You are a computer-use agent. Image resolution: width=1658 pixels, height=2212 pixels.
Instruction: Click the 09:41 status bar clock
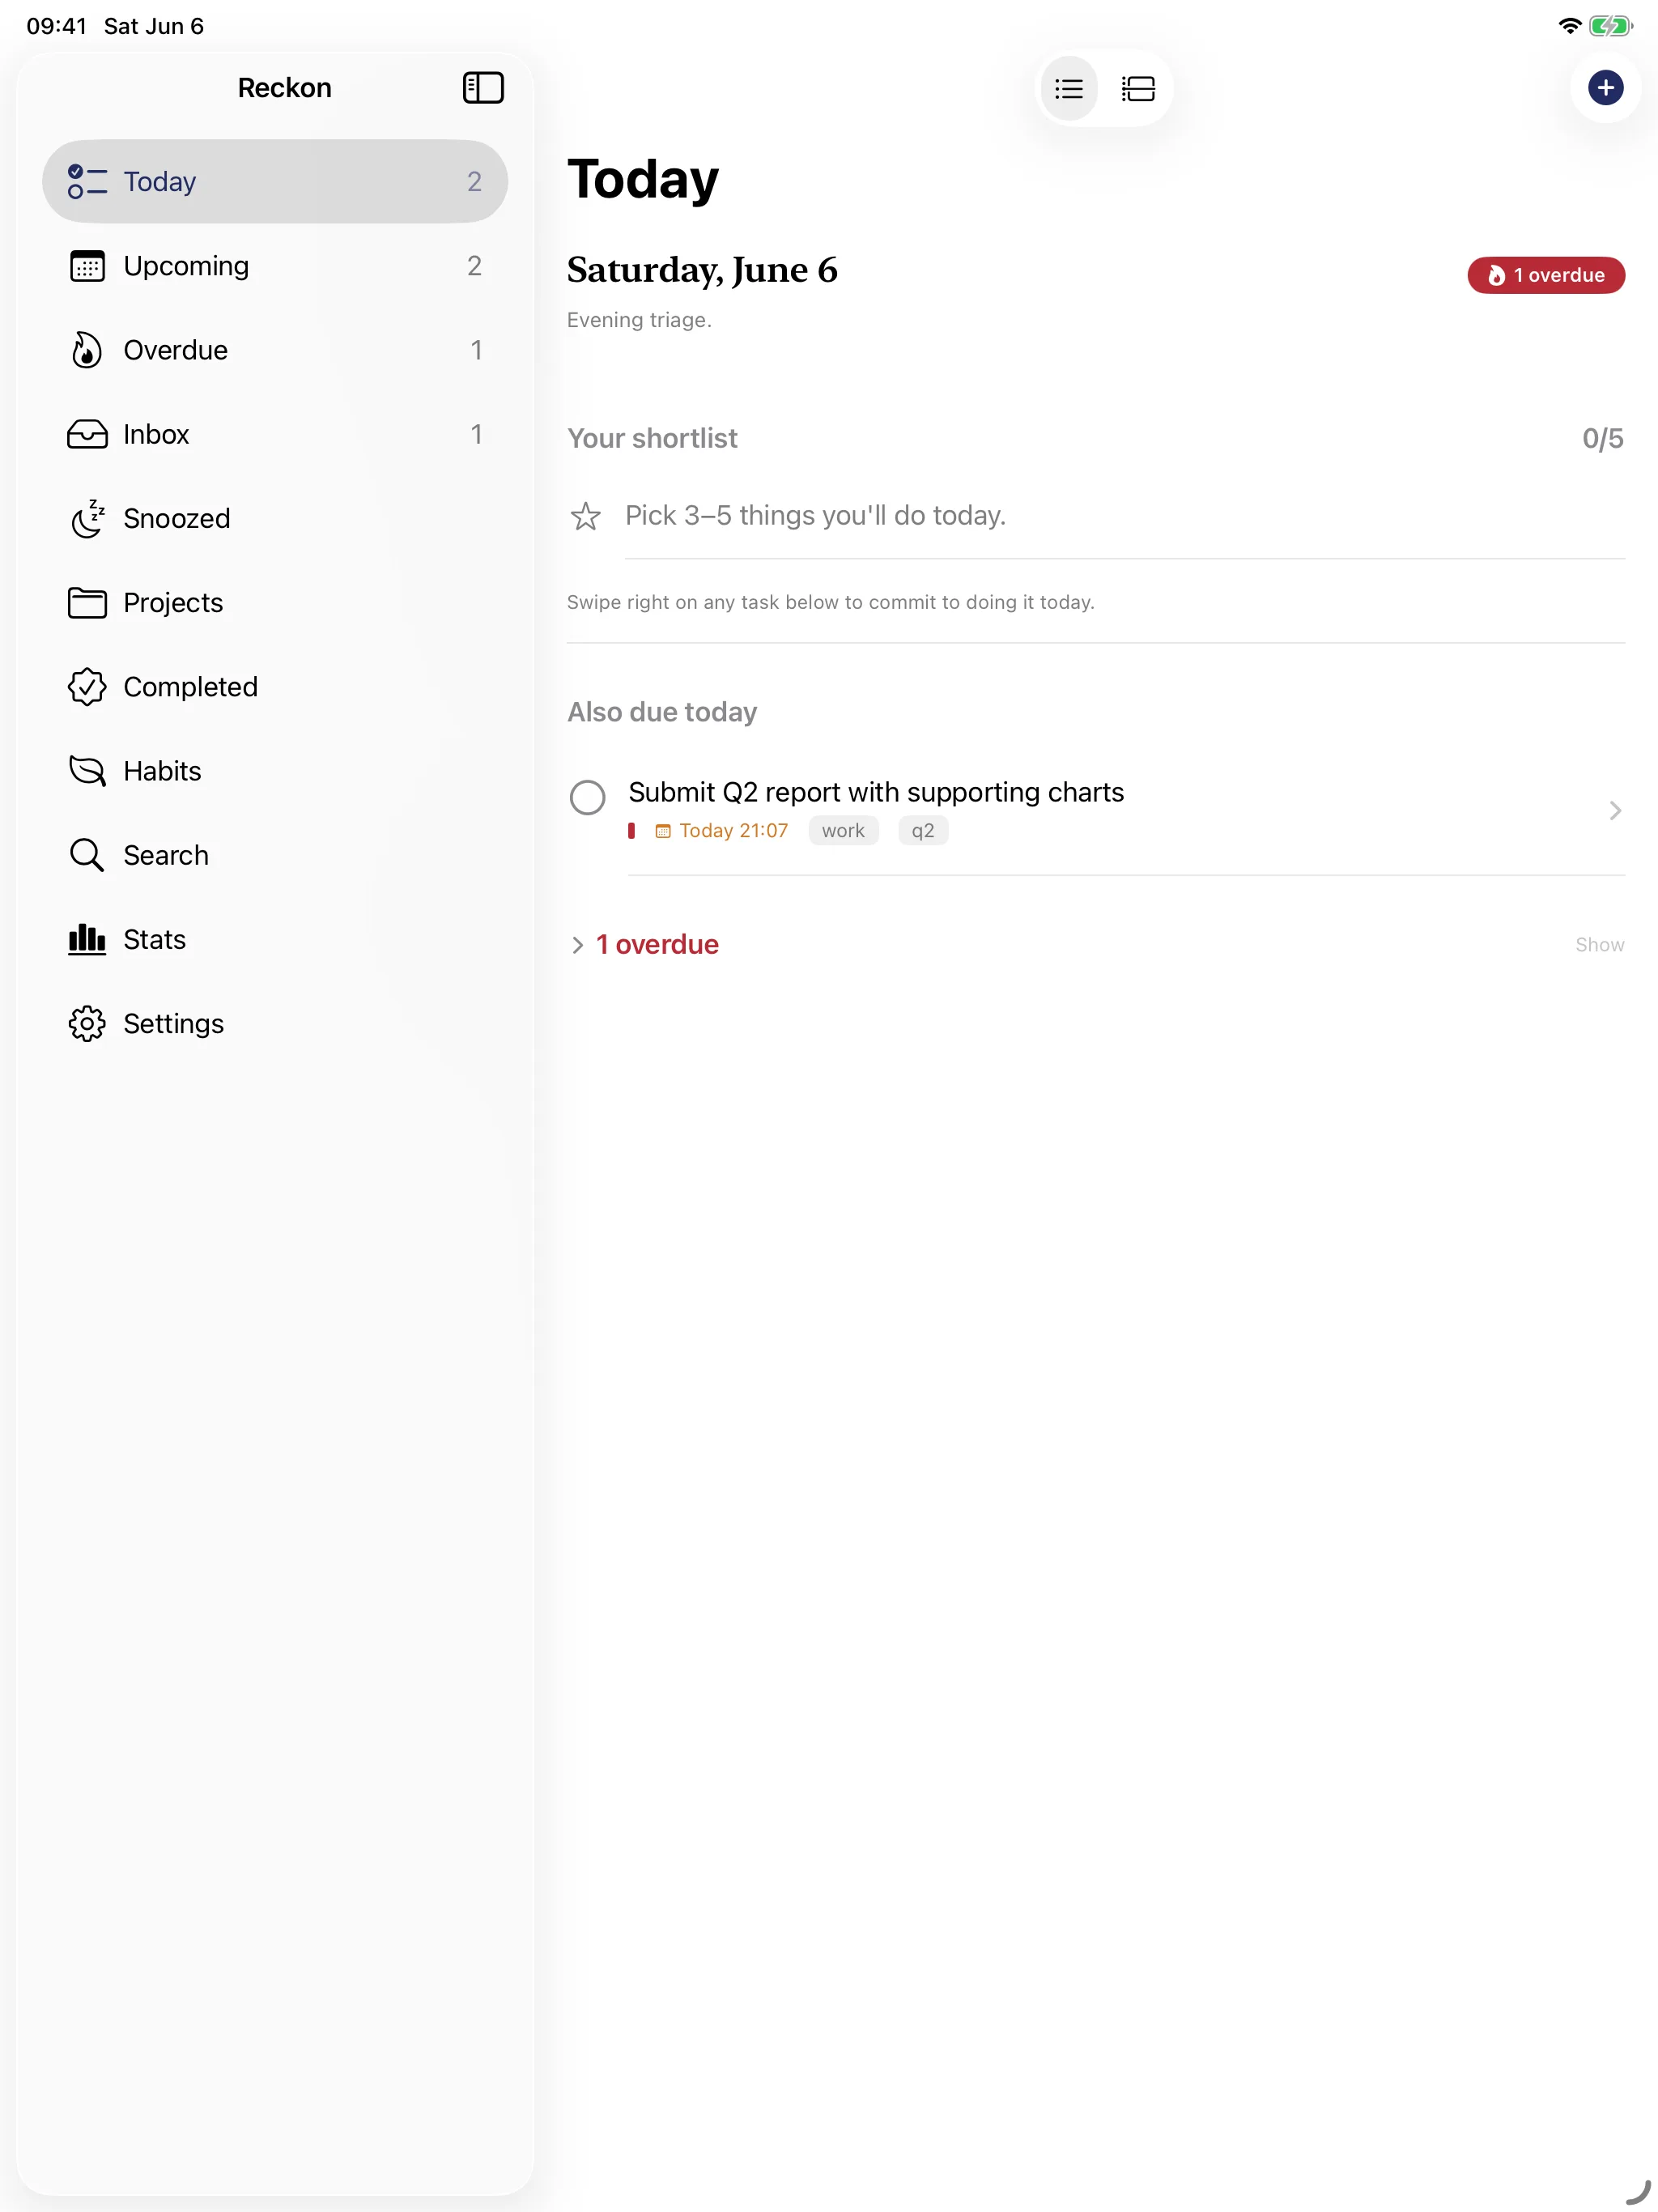point(57,26)
